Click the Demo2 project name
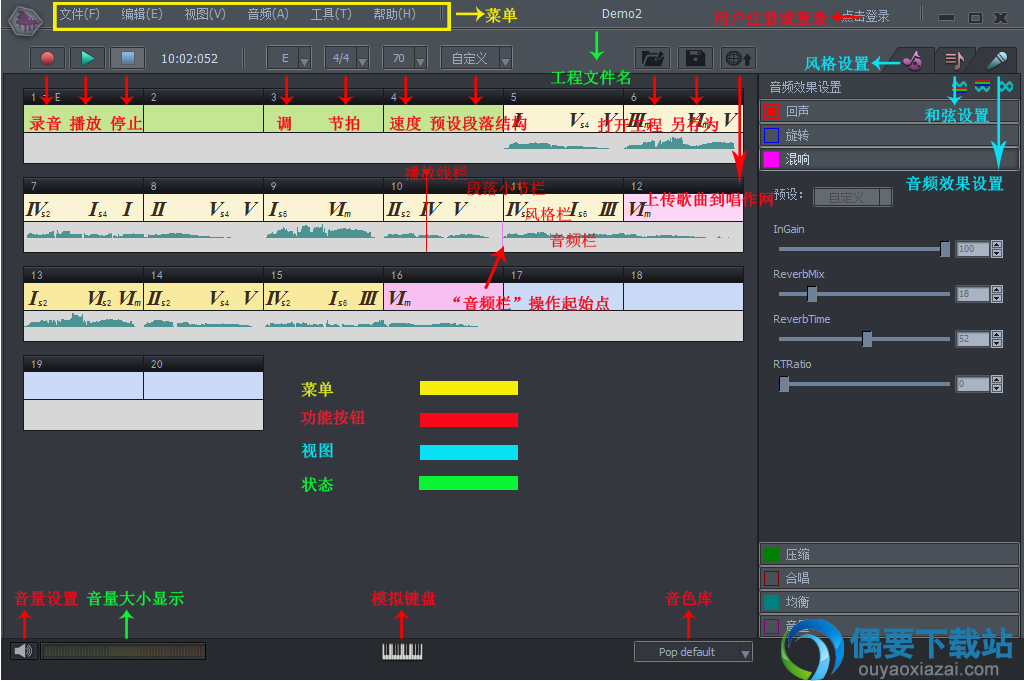This screenshot has width=1024, height=681. 622,14
